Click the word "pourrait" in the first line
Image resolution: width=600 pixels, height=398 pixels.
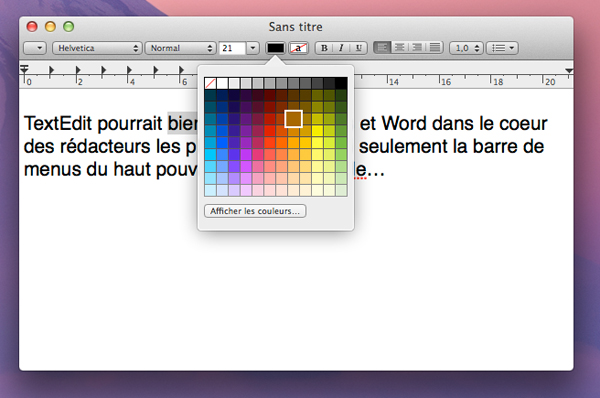click(130, 124)
